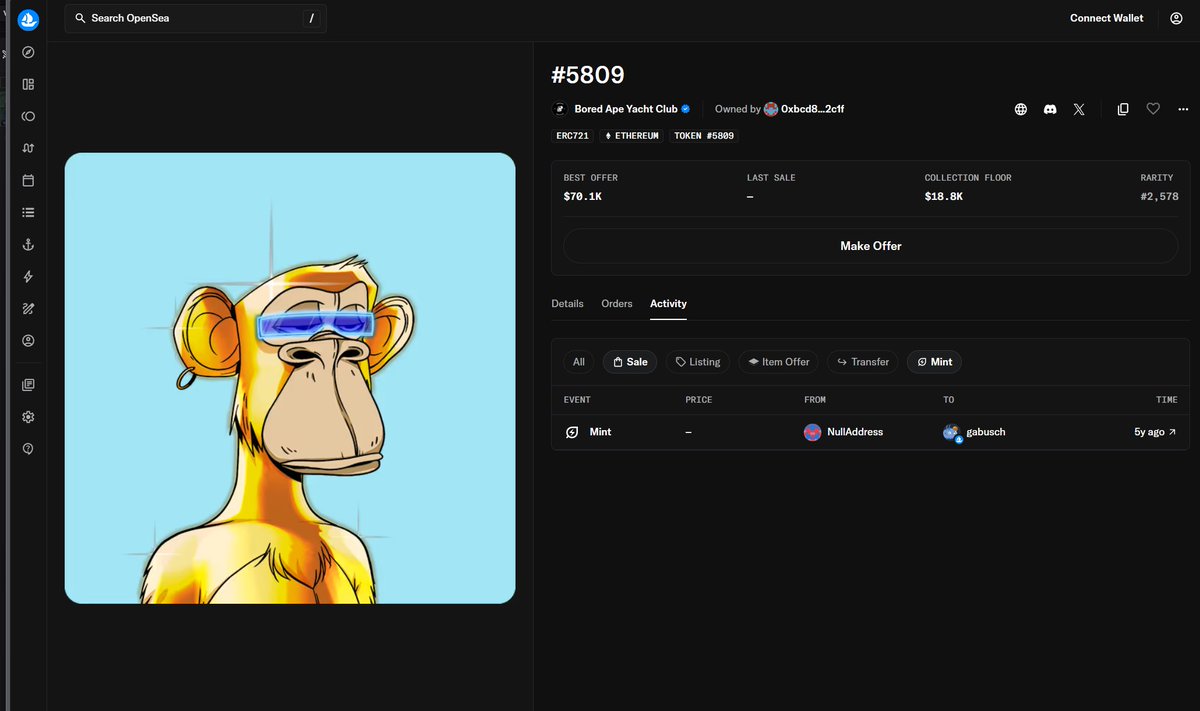This screenshot has width=1200, height=711.
Task: Focus the Search OpenSea field
Action: point(196,18)
